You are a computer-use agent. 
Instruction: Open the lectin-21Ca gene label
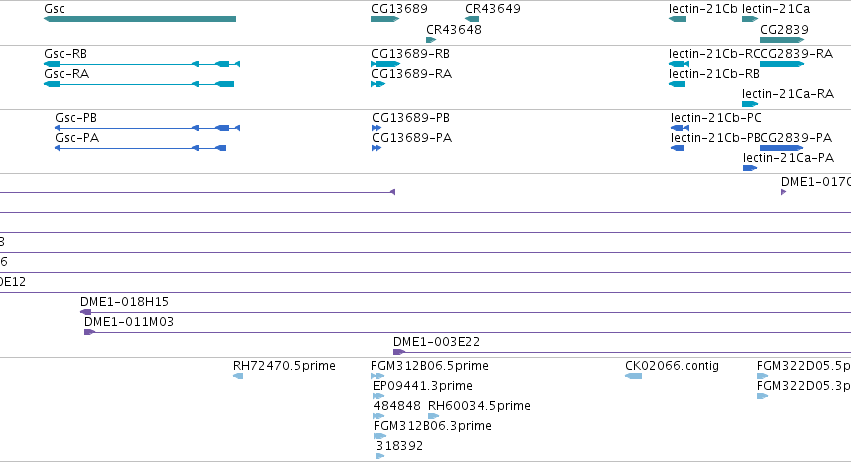coord(776,9)
